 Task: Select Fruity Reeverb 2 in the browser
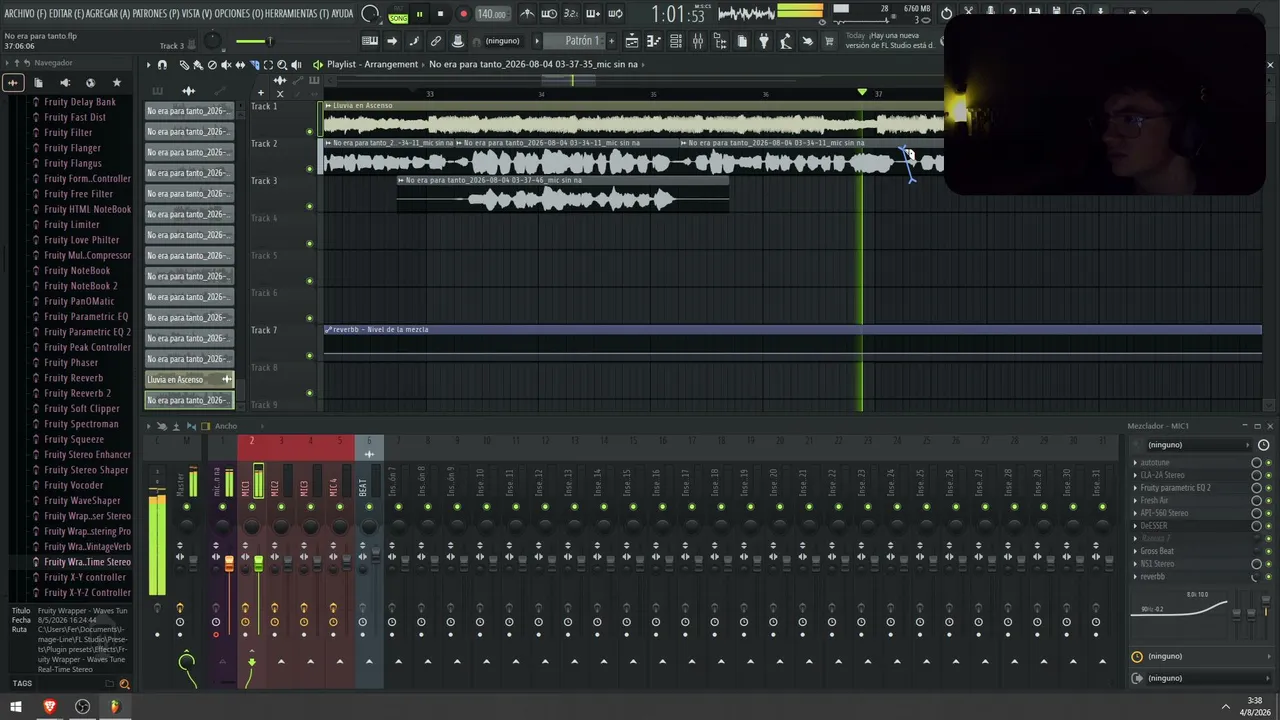tap(77, 393)
